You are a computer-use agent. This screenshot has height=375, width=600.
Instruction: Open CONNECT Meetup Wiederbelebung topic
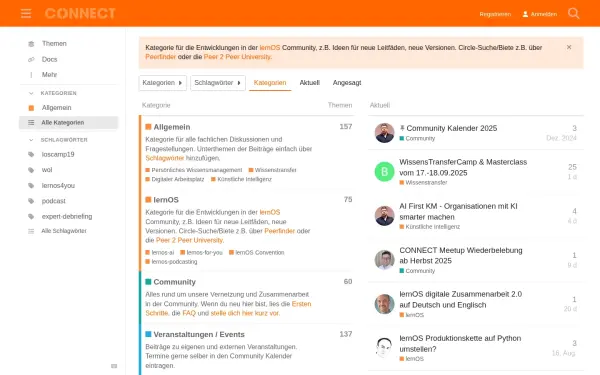coord(461,256)
